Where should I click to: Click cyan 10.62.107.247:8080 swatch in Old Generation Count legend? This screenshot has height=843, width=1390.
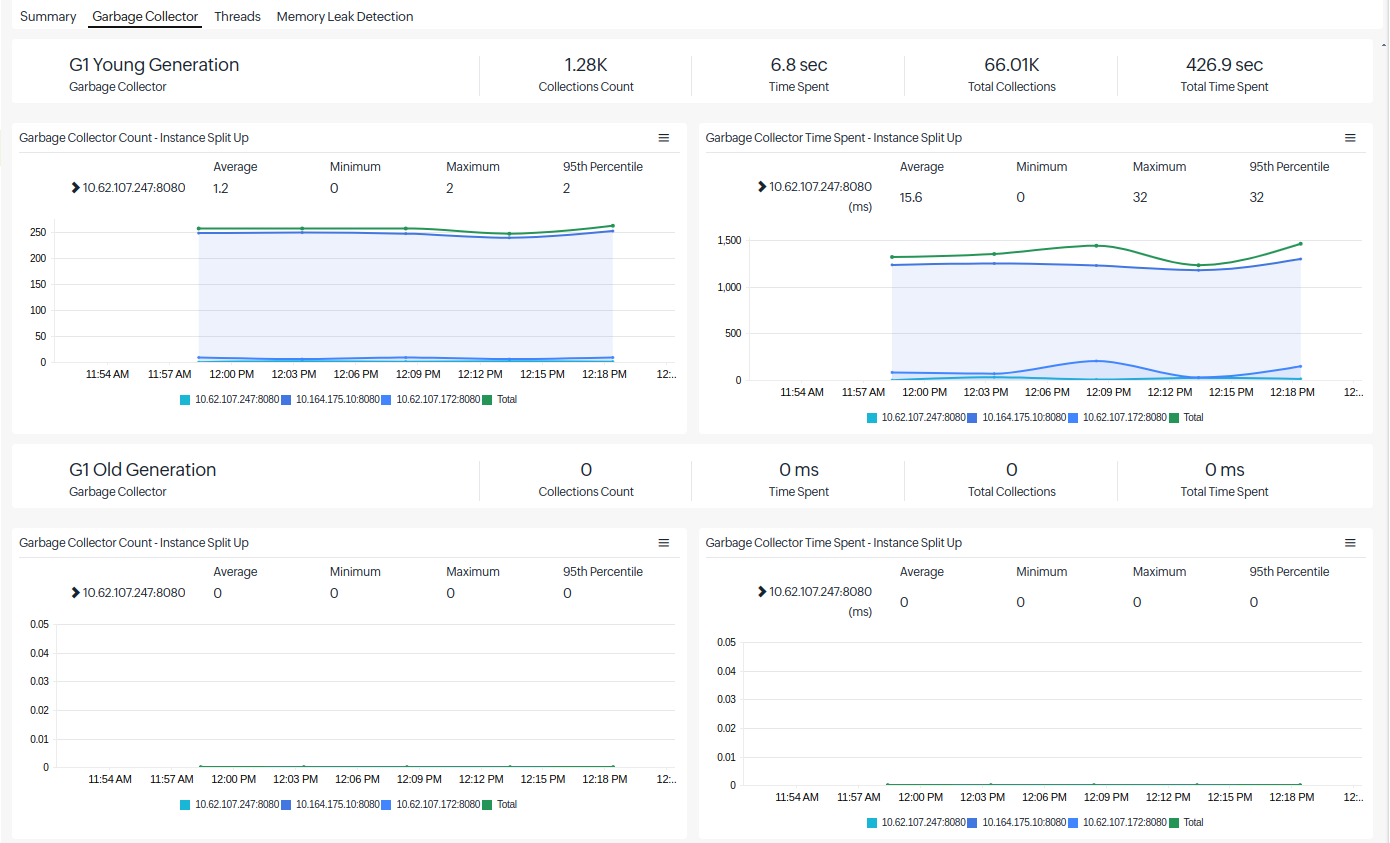click(185, 805)
